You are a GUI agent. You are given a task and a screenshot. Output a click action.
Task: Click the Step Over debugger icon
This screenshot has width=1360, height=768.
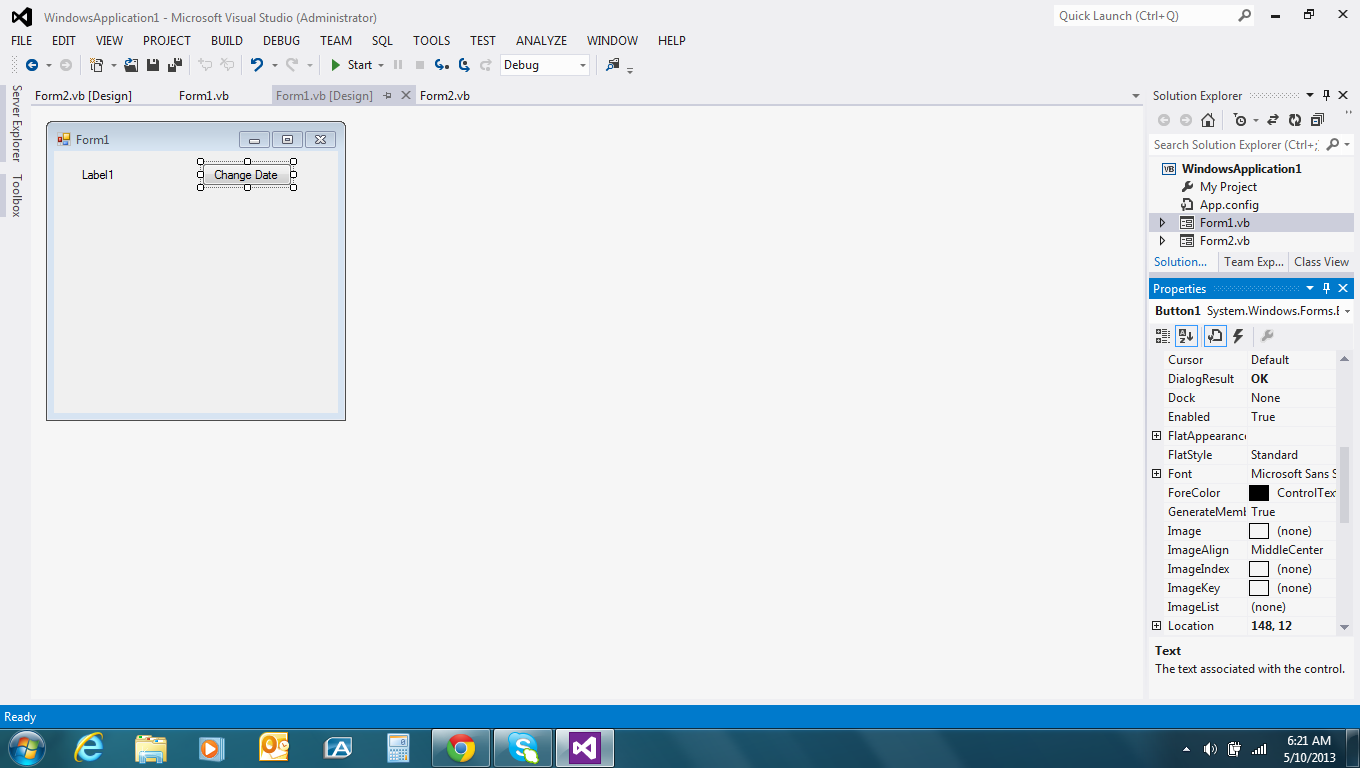coord(464,65)
